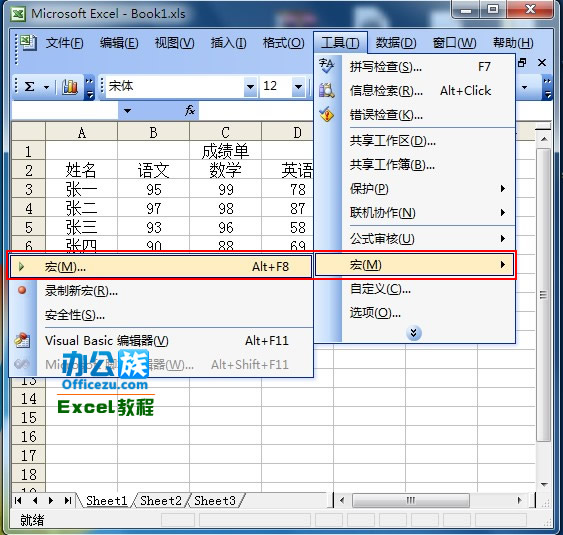Select row 3 header

pos(28,189)
